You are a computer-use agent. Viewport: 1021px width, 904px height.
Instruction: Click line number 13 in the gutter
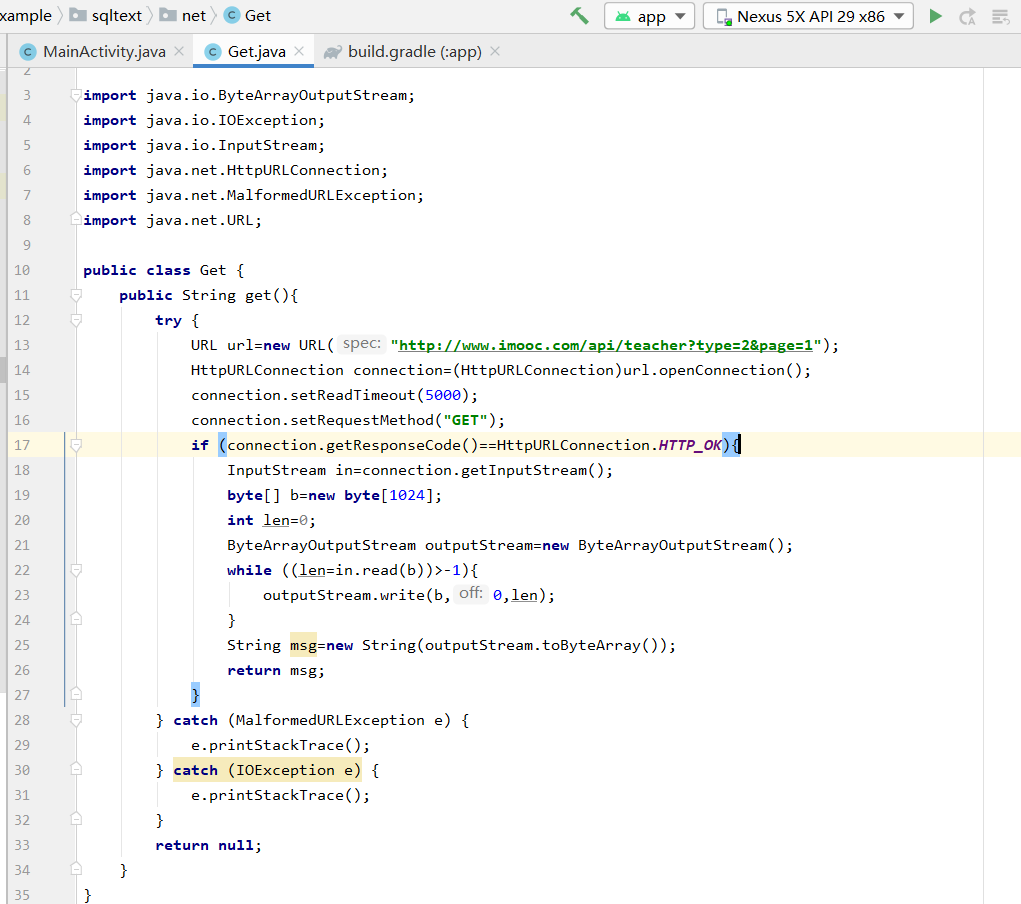coord(22,345)
